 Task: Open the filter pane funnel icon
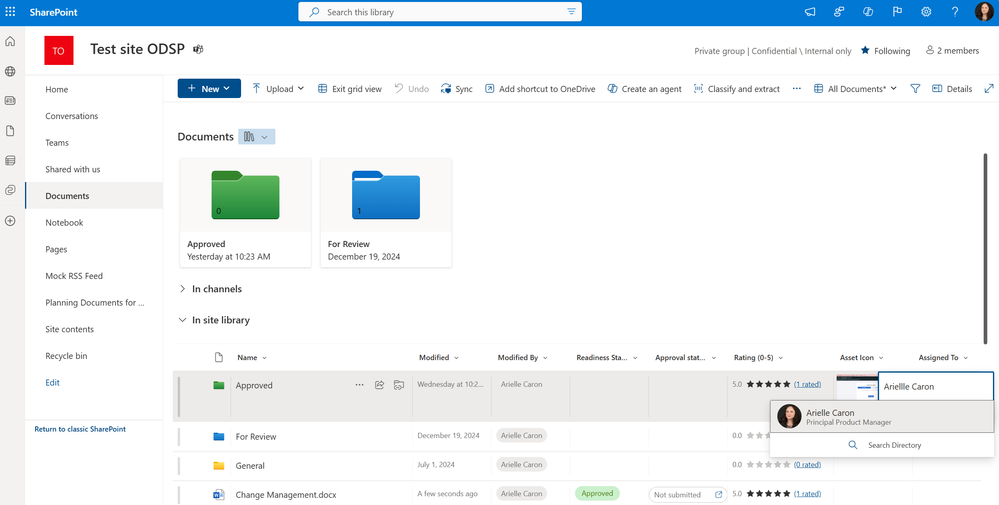click(915, 89)
